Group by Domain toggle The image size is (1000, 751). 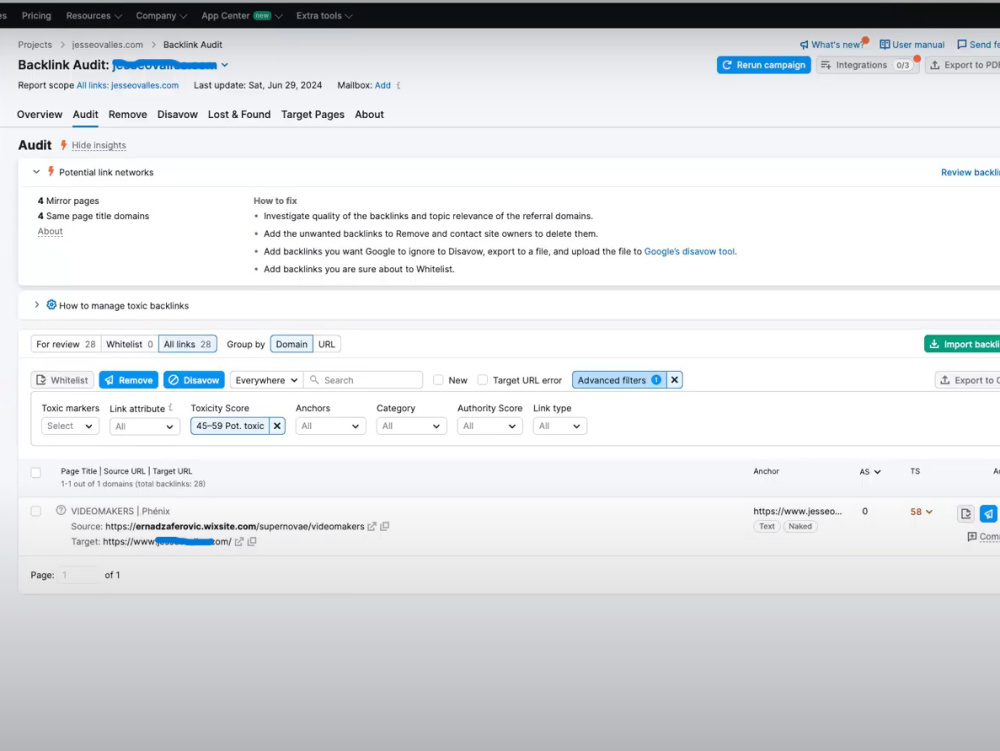coord(291,344)
